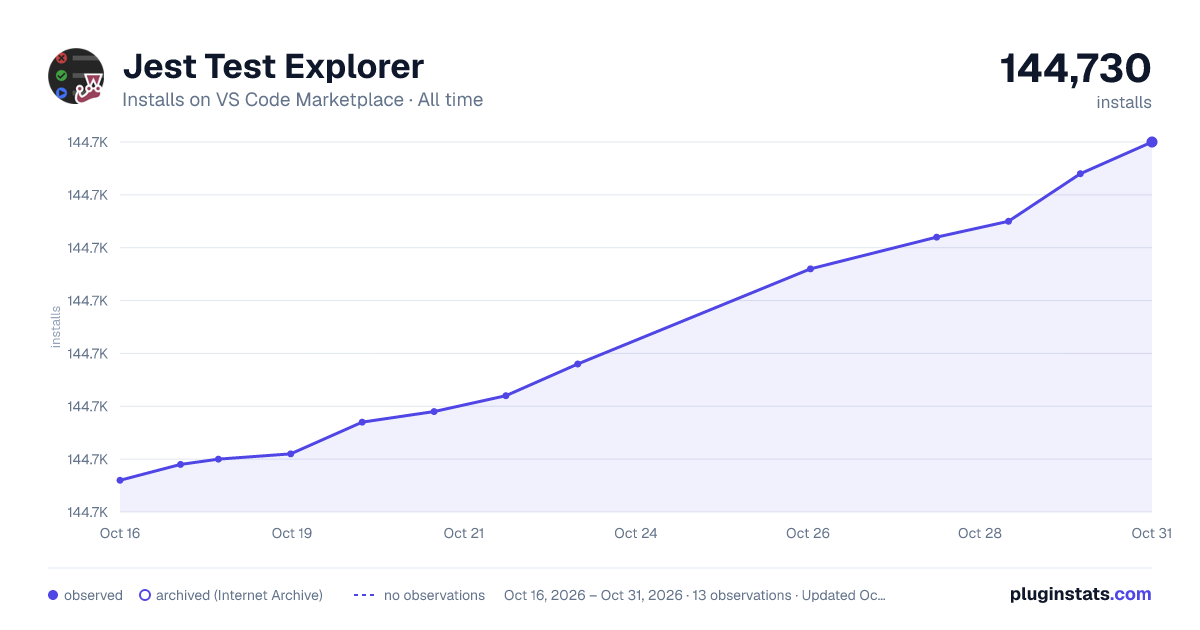Click the filled 'observed' legend dot
The height and width of the screenshot is (630, 1200).
(53, 595)
